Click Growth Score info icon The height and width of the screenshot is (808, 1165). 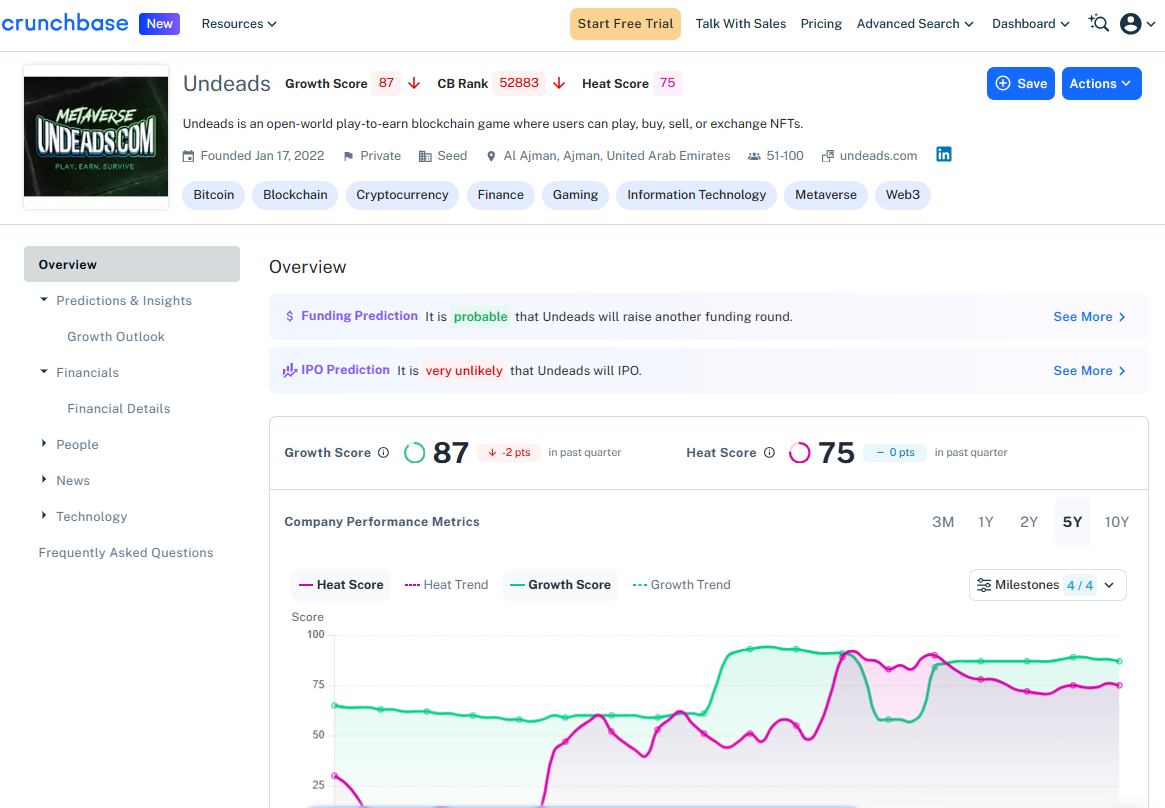pos(383,453)
